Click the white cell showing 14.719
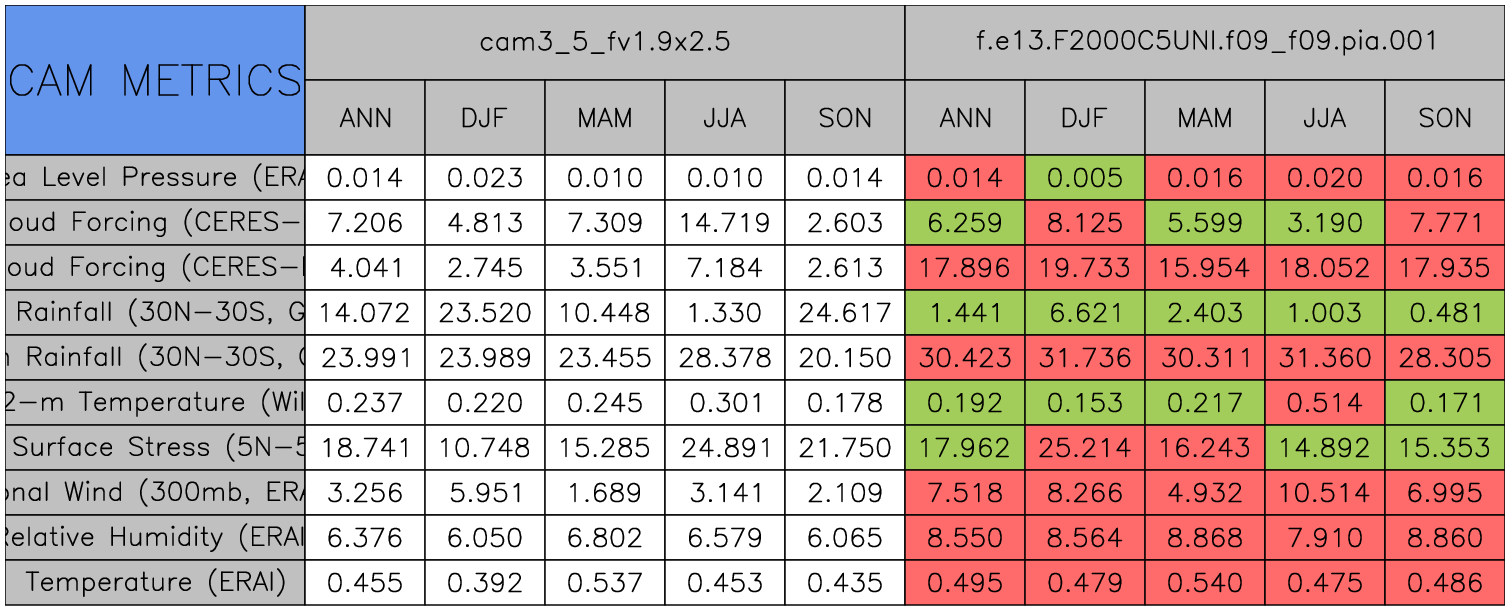This screenshot has width=1510, height=611. (724, 223)
